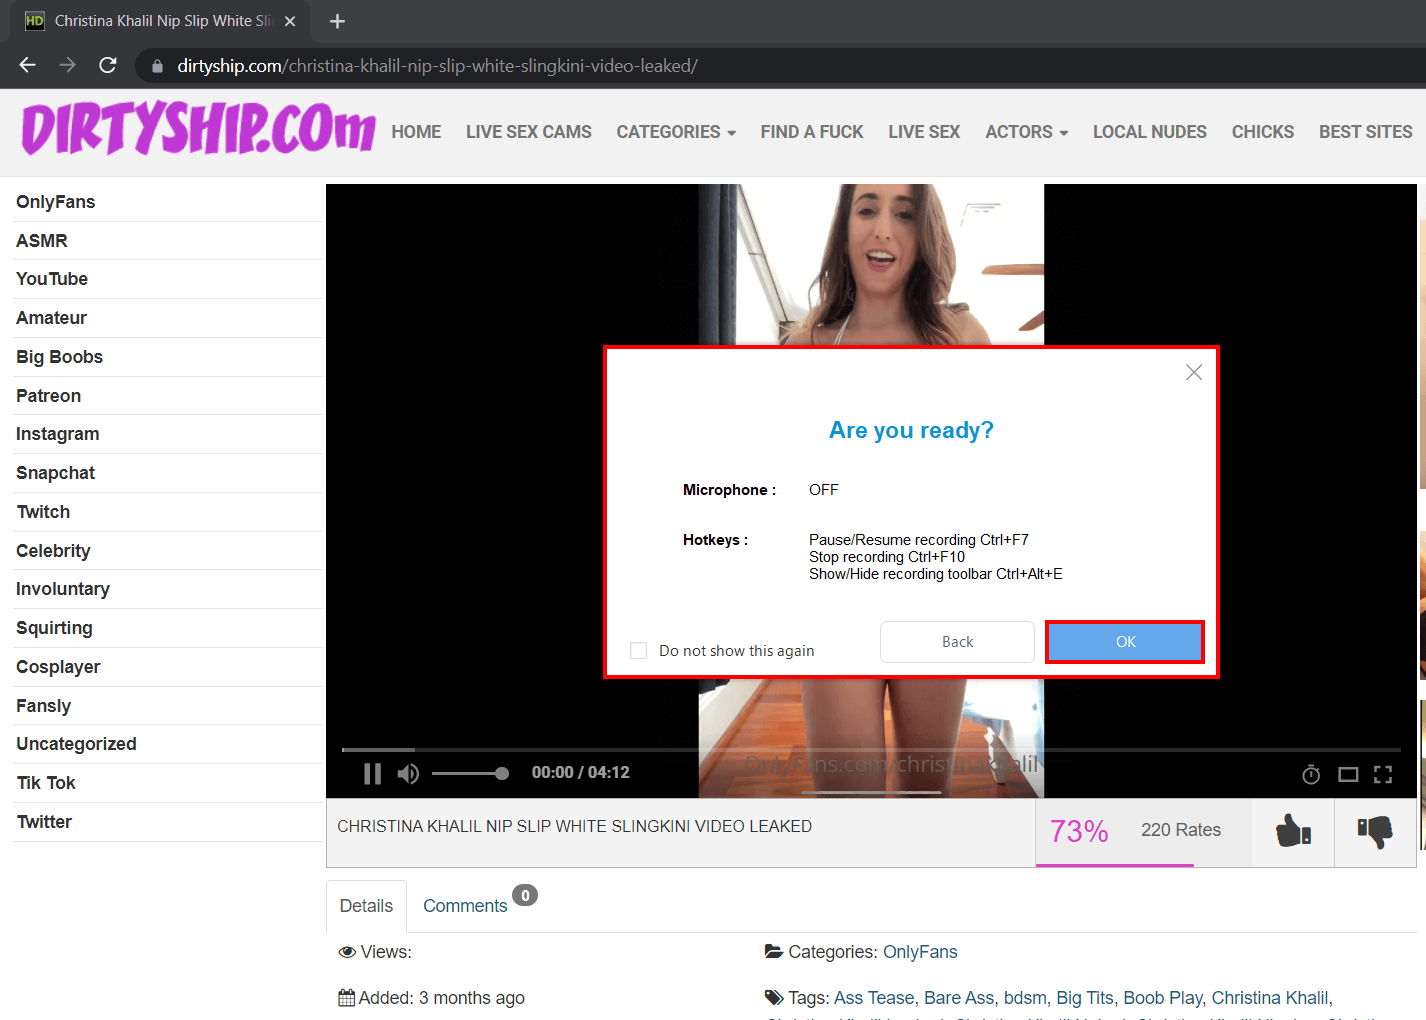Close the current browser tab
1426x1020 pixels.
(290, 21)
